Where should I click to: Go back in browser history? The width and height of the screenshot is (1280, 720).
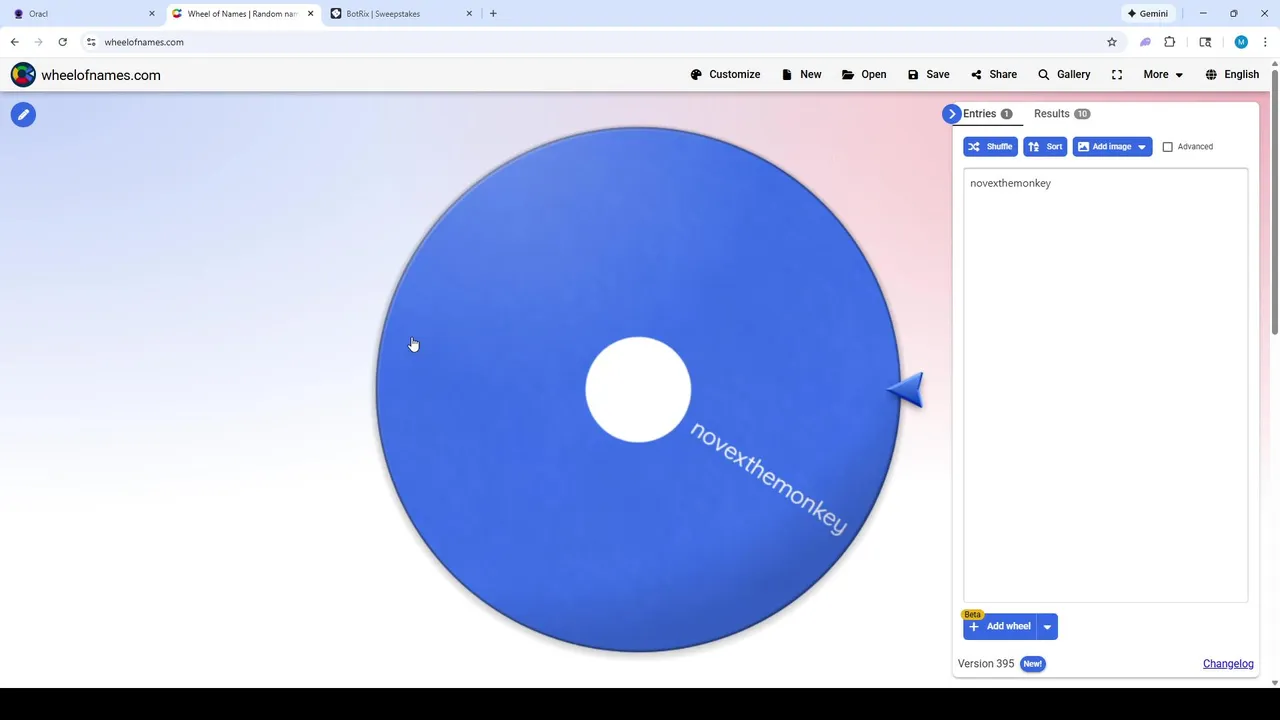(x=14, y=42)
